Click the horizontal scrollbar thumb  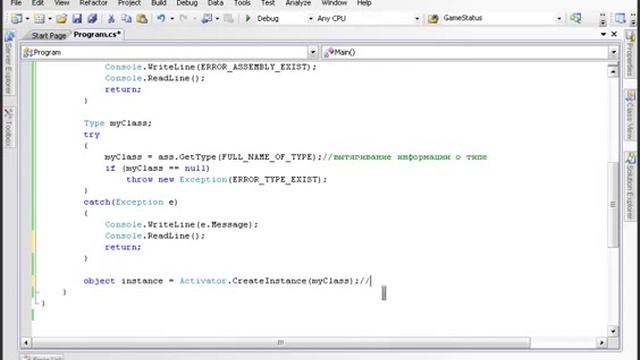click(281, 342)
